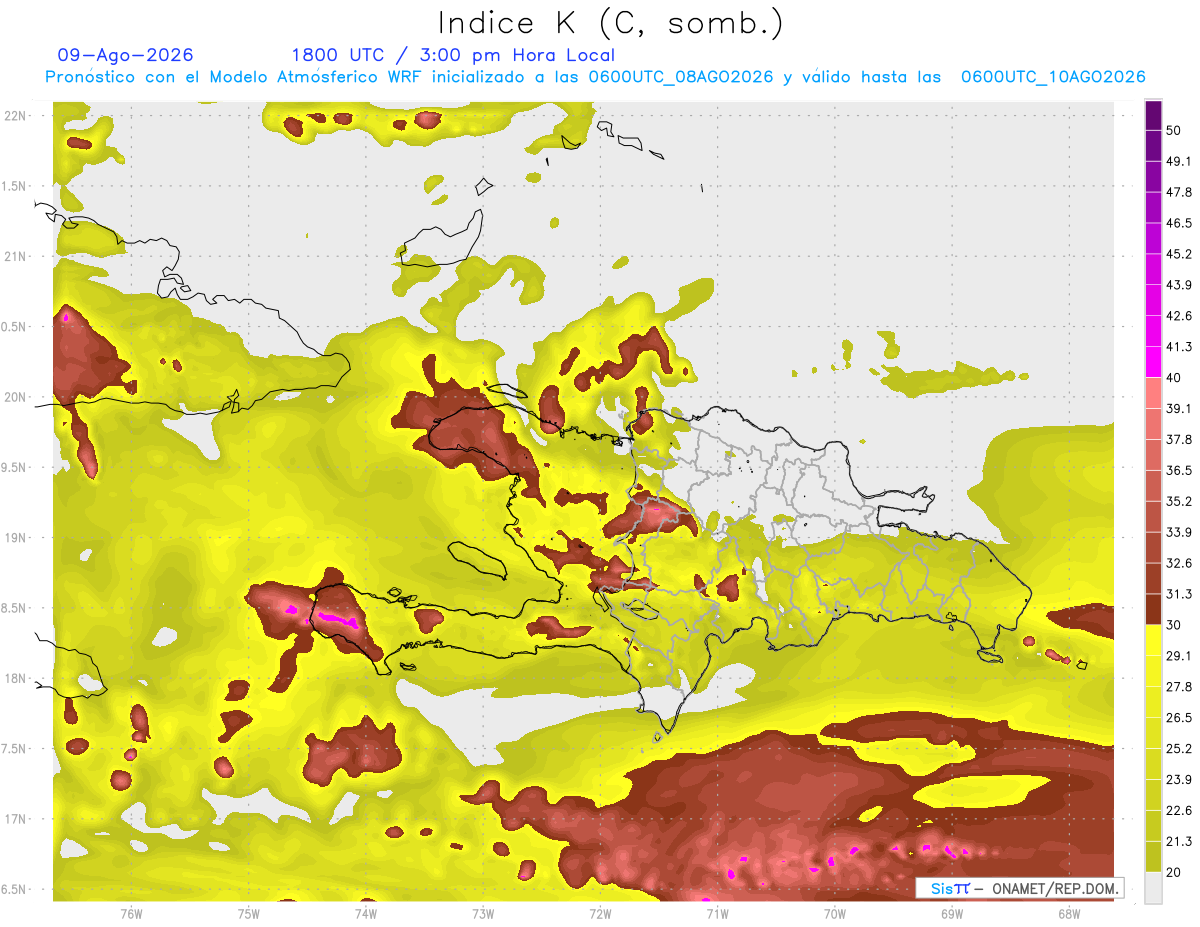Click the "25.2" color scale label
This screenshot has height=927, width=1200.
(1179, 749)
